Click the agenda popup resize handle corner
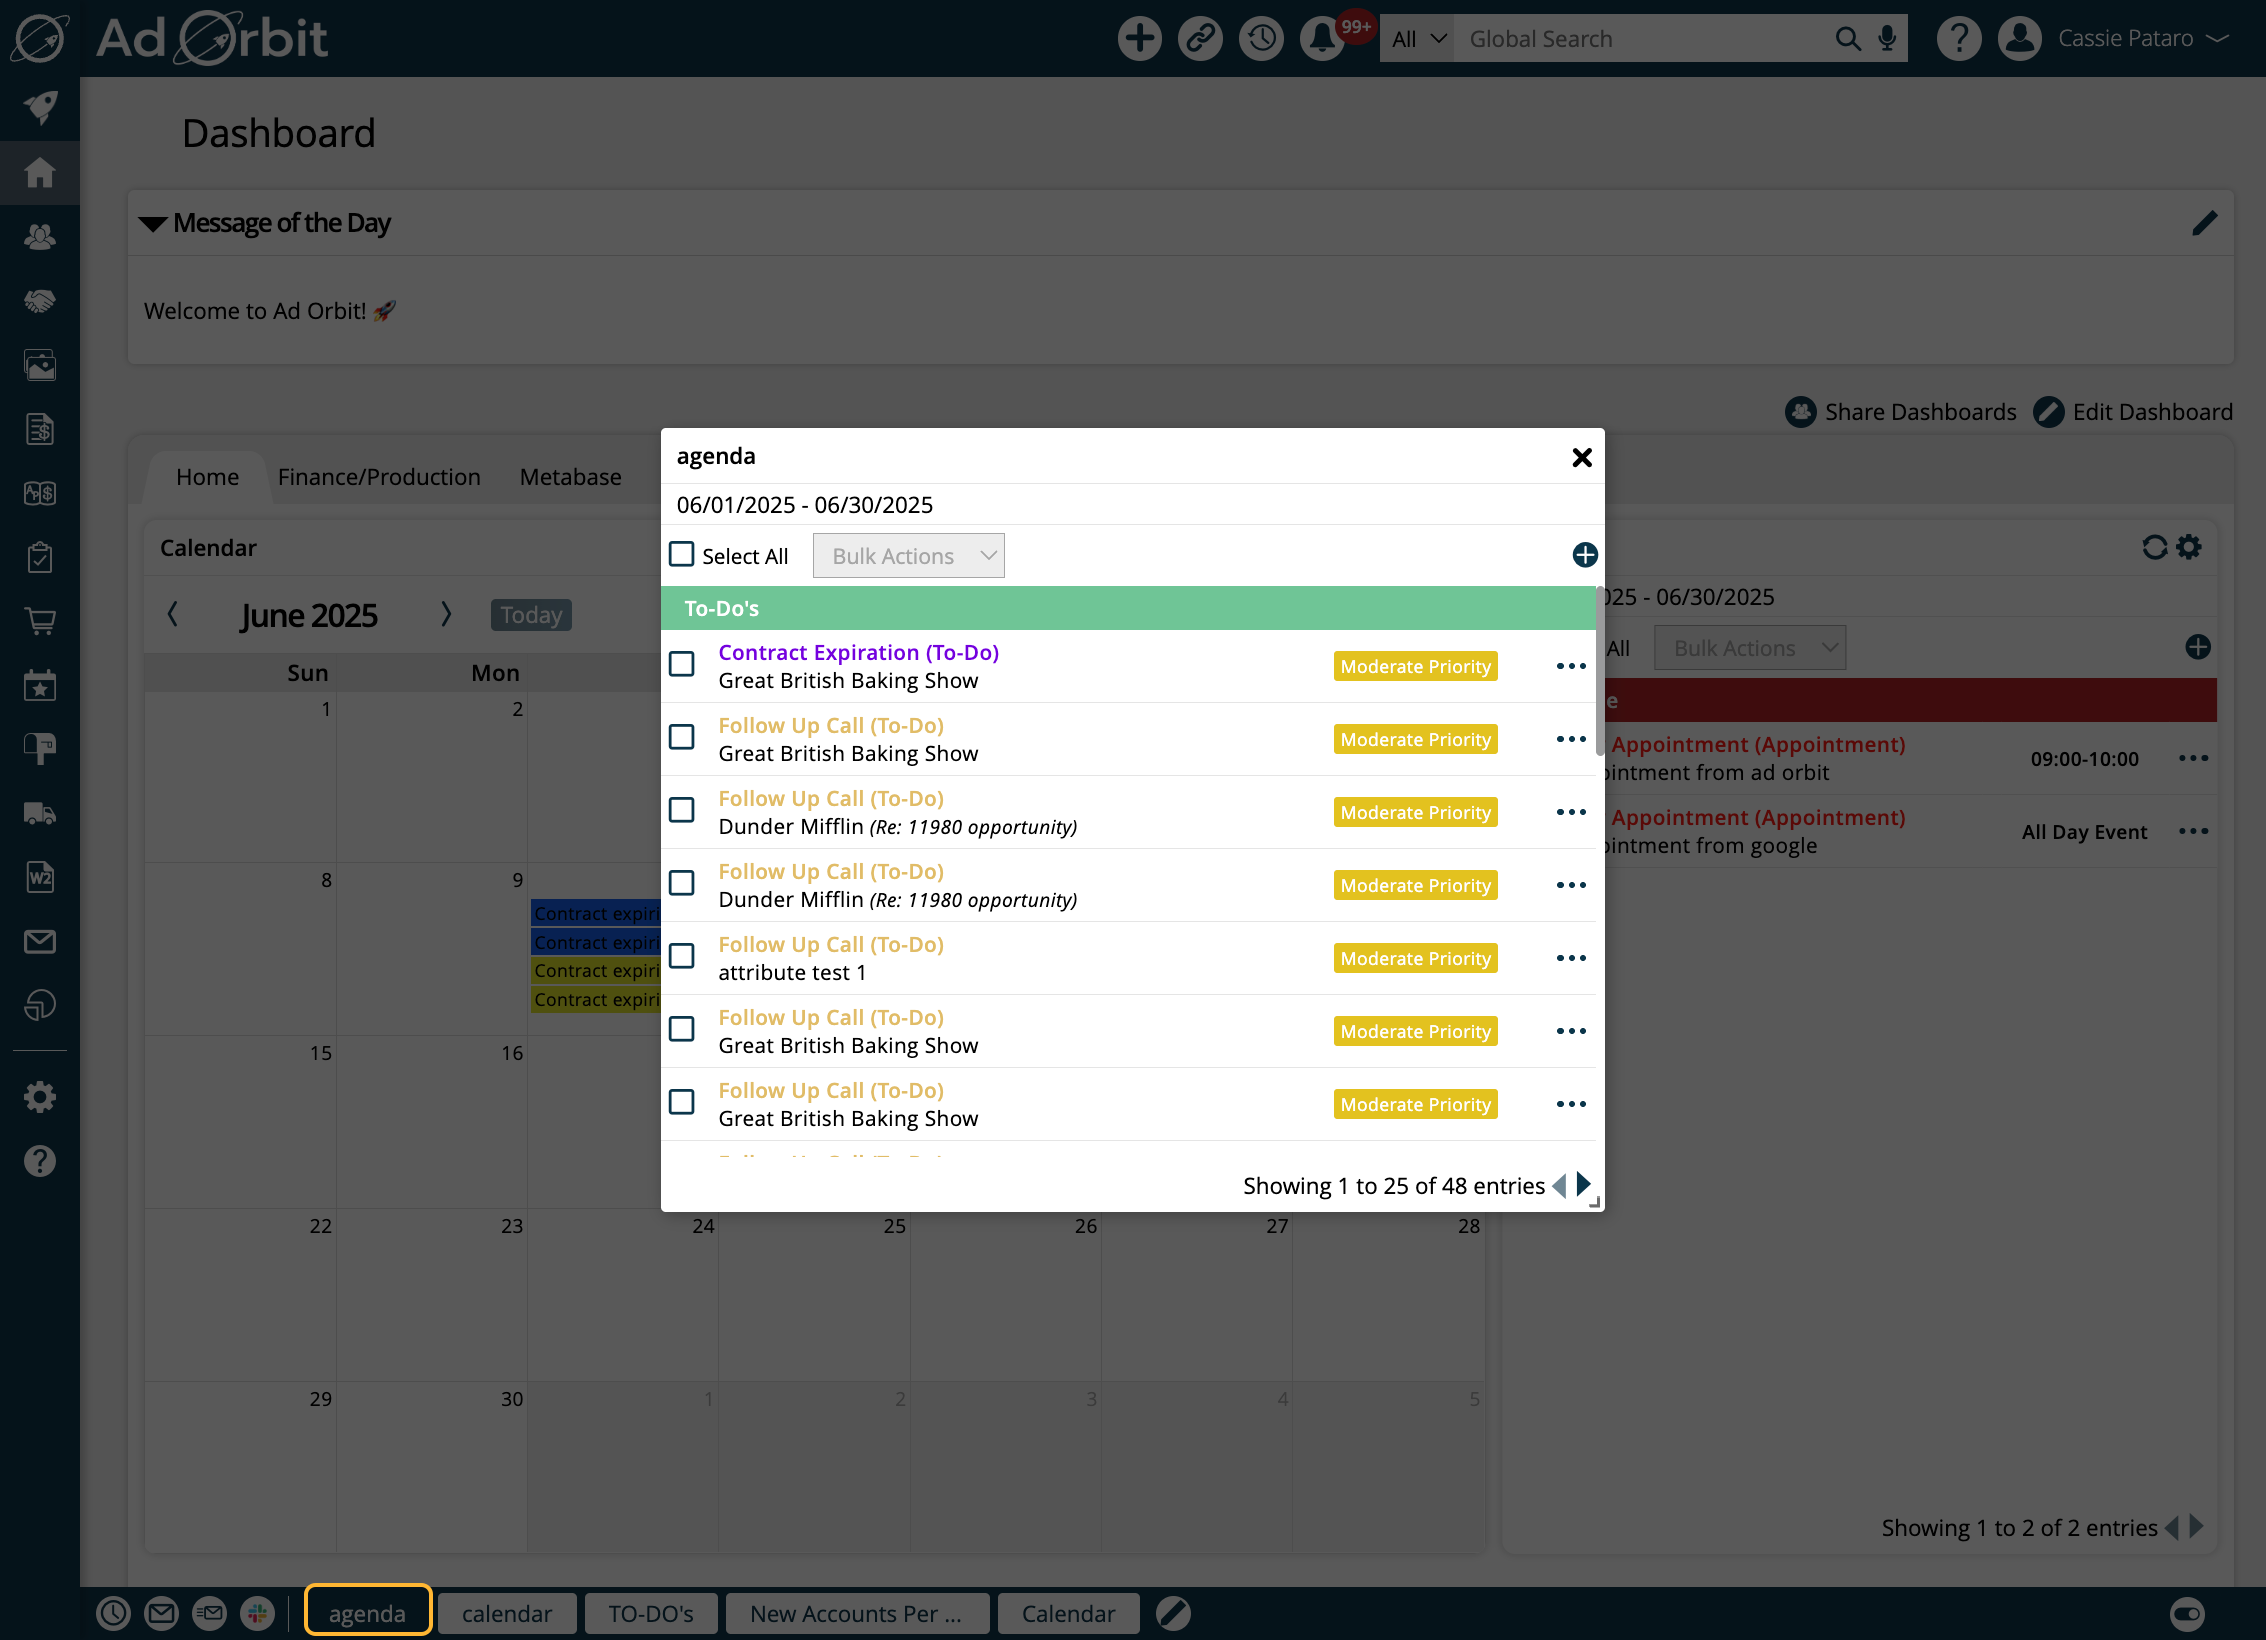 pyautogui.click(x=1595, y=1202)
